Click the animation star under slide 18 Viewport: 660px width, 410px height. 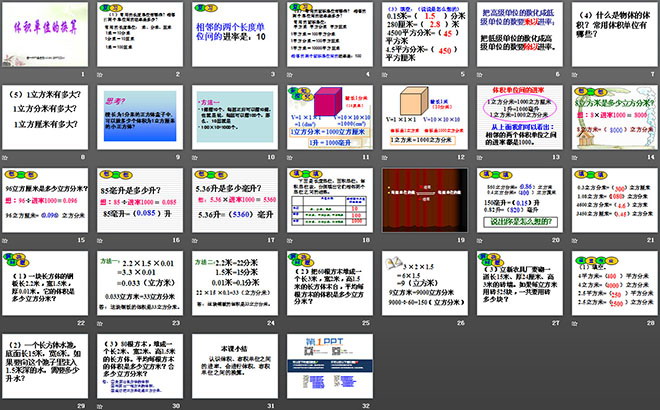(x=290, y=240)
